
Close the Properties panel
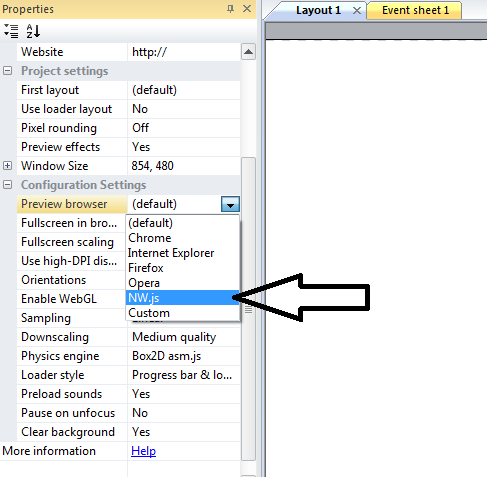247,9
